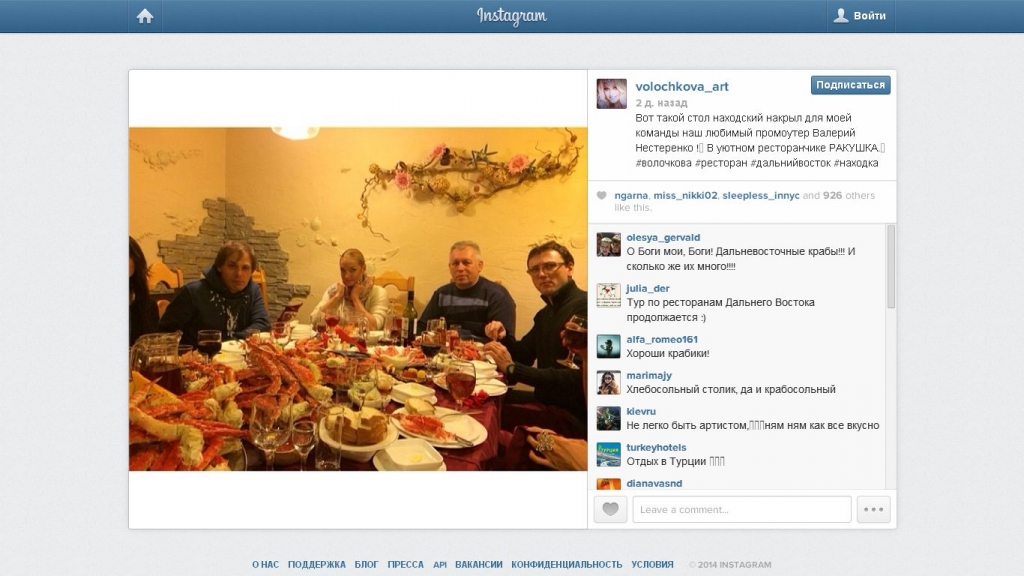Open julia_der commenter avatar
This screenshot has width=1024, height=576.
point(608,295)
